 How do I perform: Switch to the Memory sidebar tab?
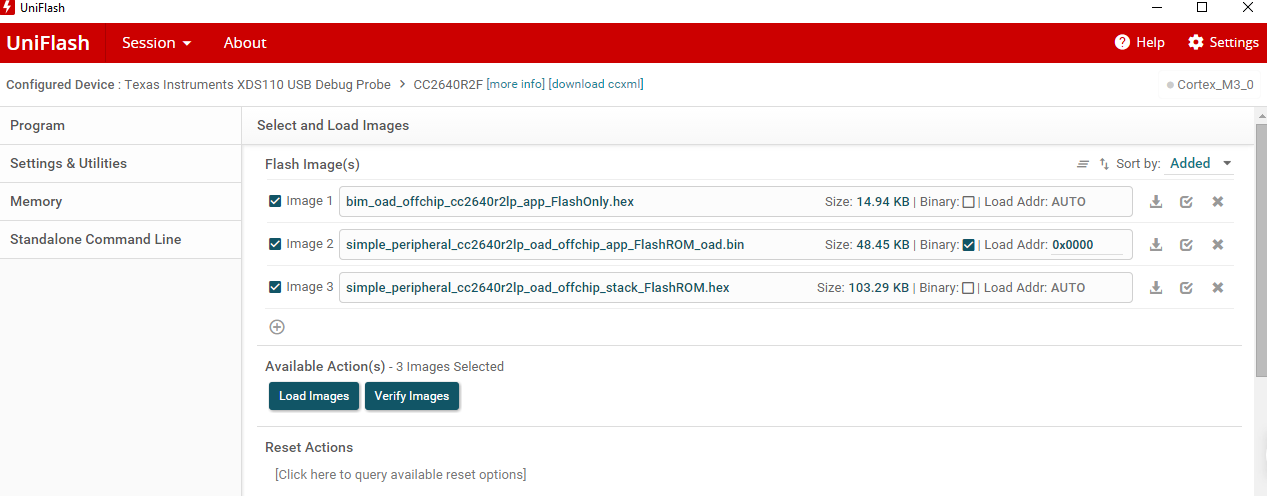pyautogui.click(x=120, y=202)
